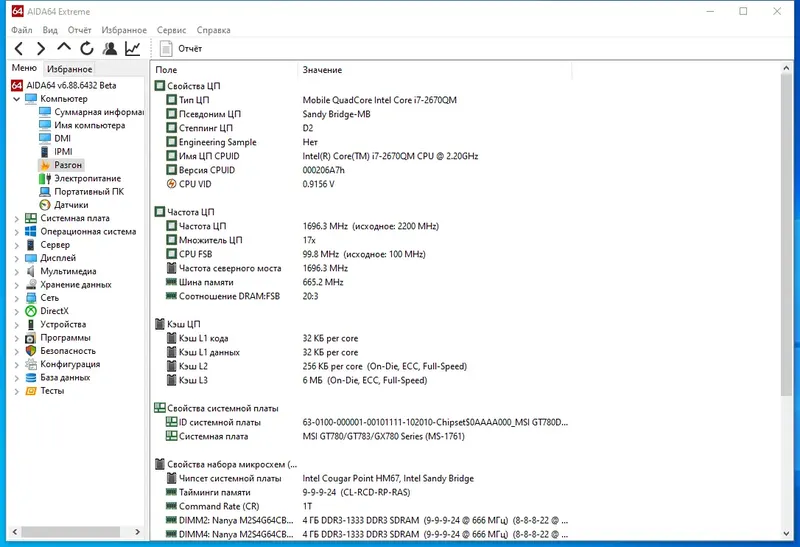This screenshot has height=547, width=800.
Task: Click the Устройства device icon
Action: (31, 324)
